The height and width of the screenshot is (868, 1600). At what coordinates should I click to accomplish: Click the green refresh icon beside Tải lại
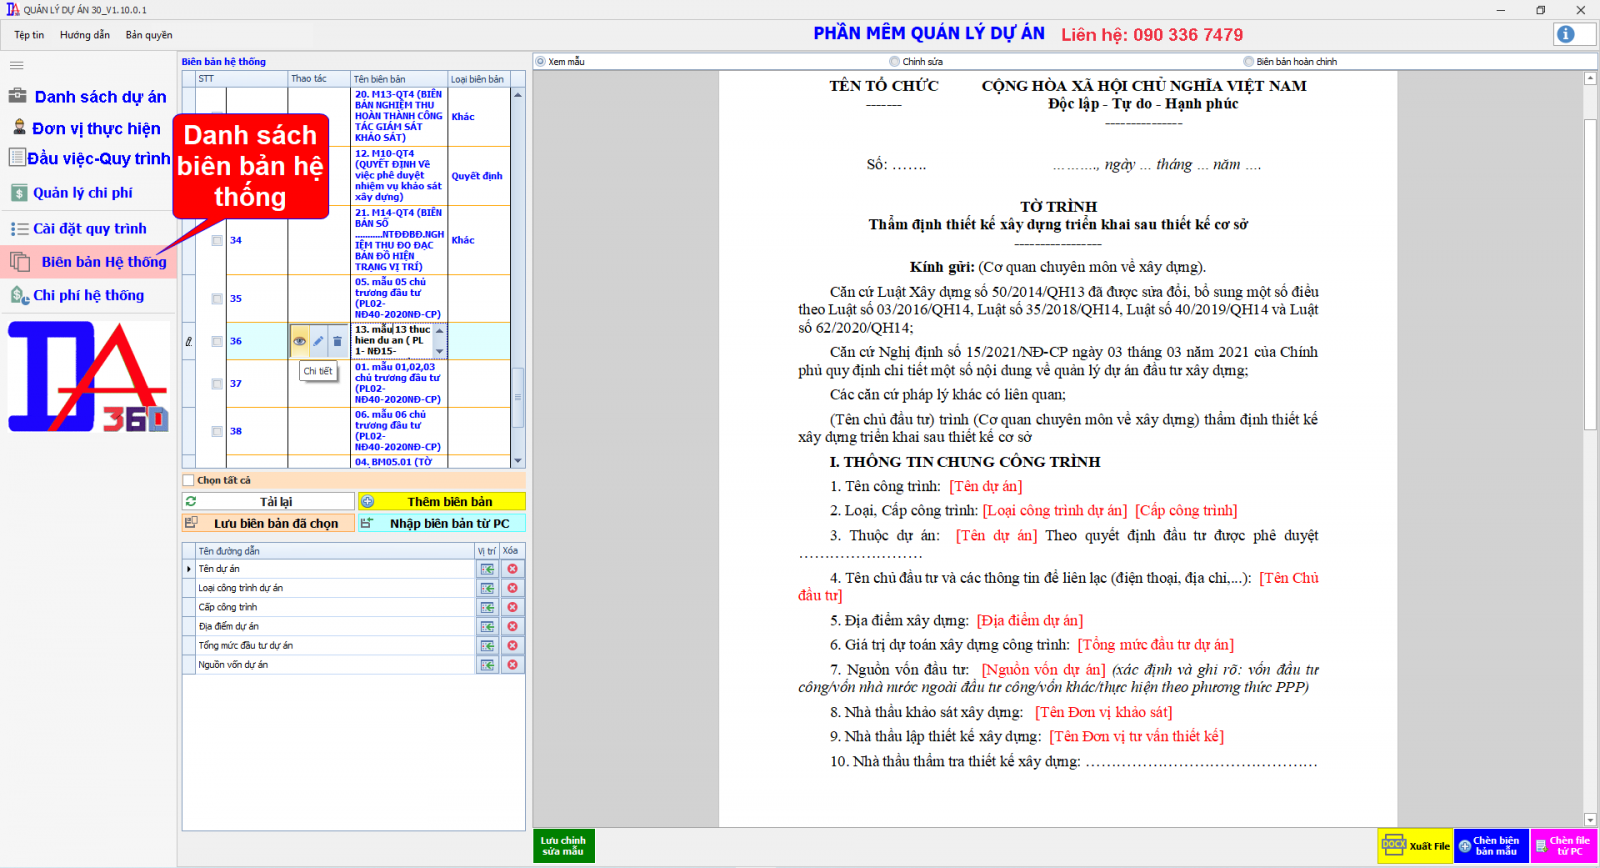191,501
